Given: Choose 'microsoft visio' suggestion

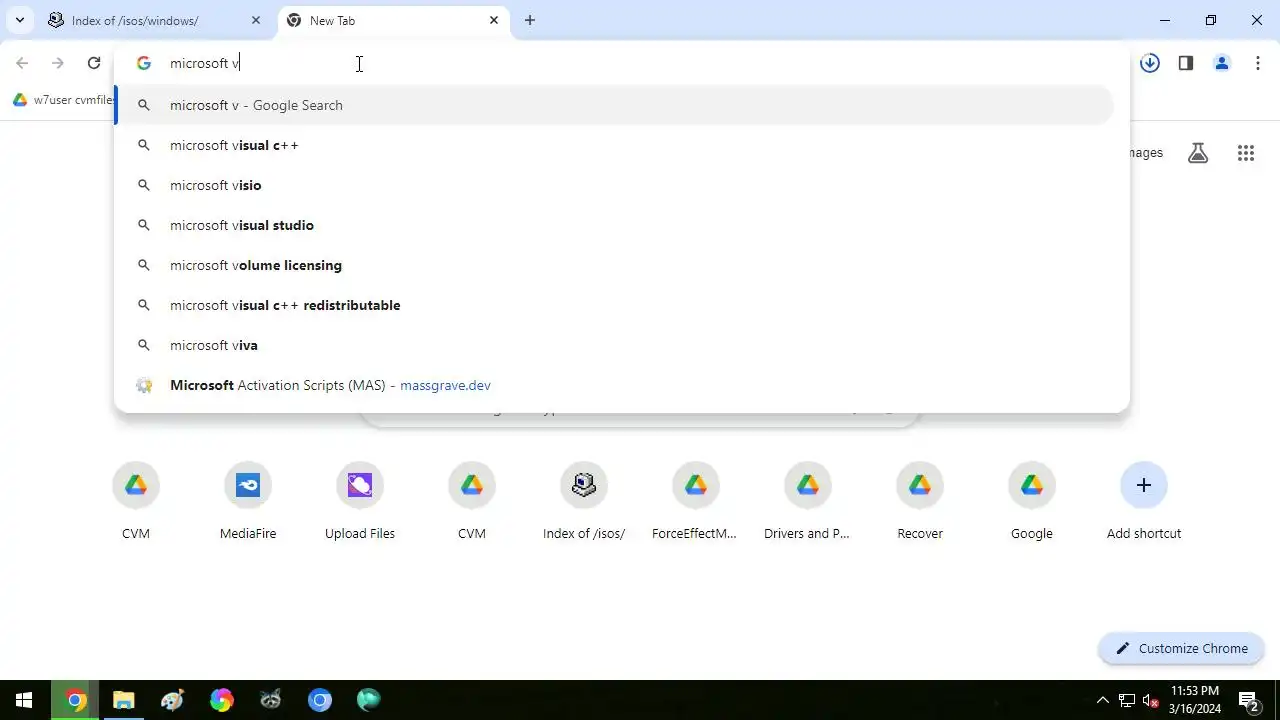Looking at the screenshot, I should coord(614,185).
